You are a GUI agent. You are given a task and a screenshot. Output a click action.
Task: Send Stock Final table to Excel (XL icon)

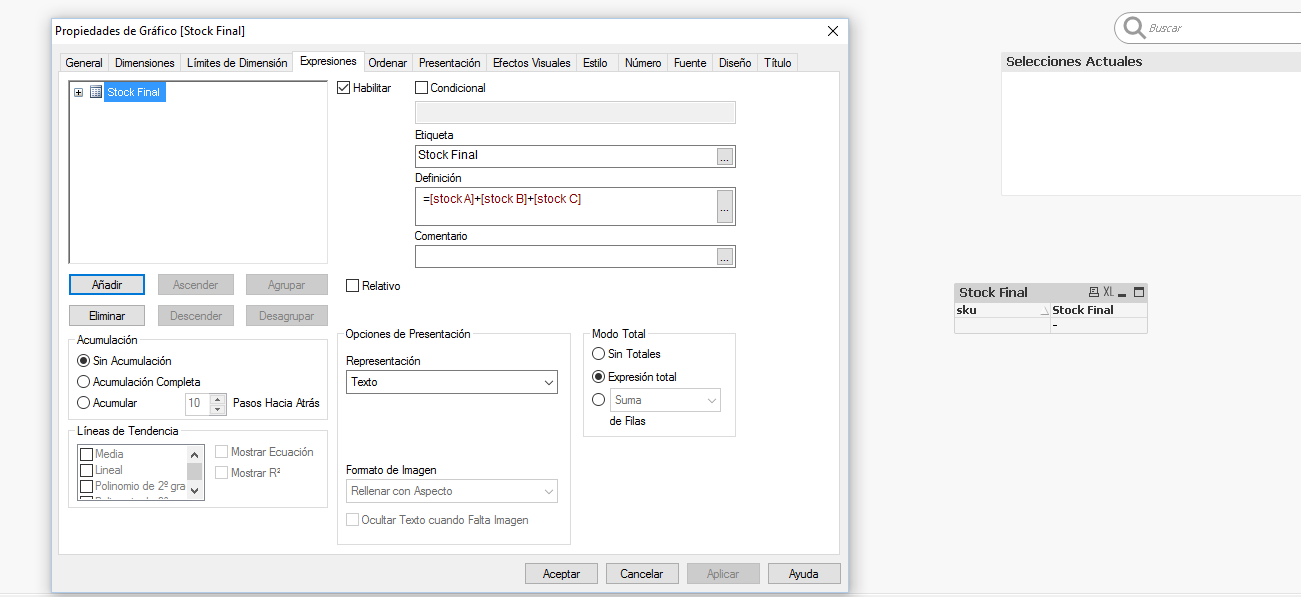(x=1108, y=292)
